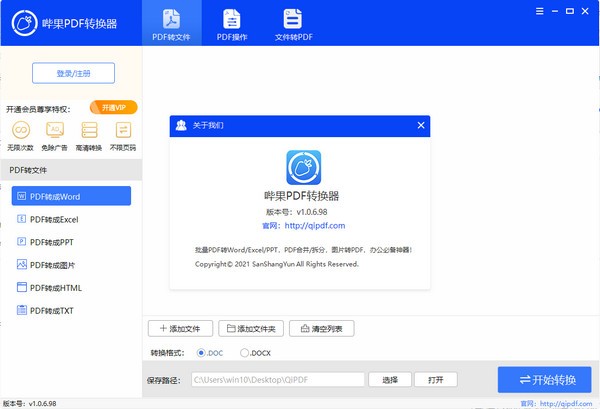Click the people icon in 关于我们 title
Image resolution: width=600 pixels, height=409 pixels.
point(181,125)
